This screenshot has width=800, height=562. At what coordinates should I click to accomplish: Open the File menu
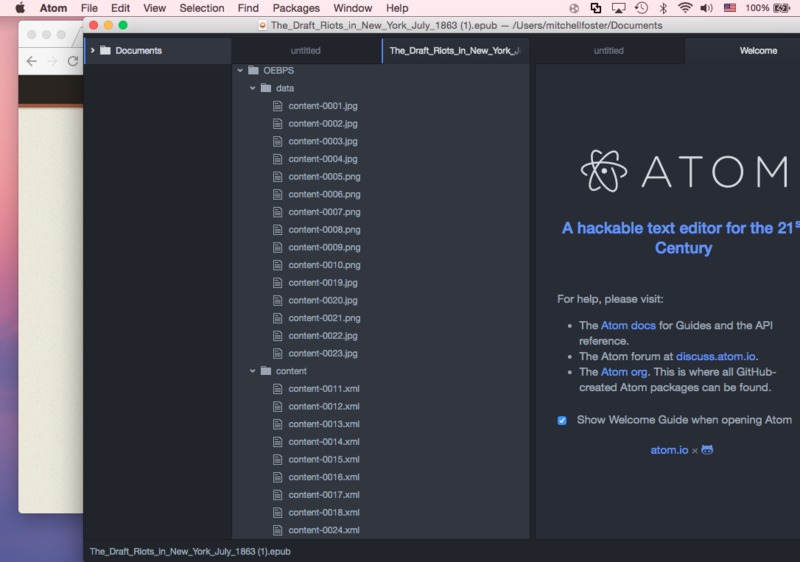click(89, 8)
